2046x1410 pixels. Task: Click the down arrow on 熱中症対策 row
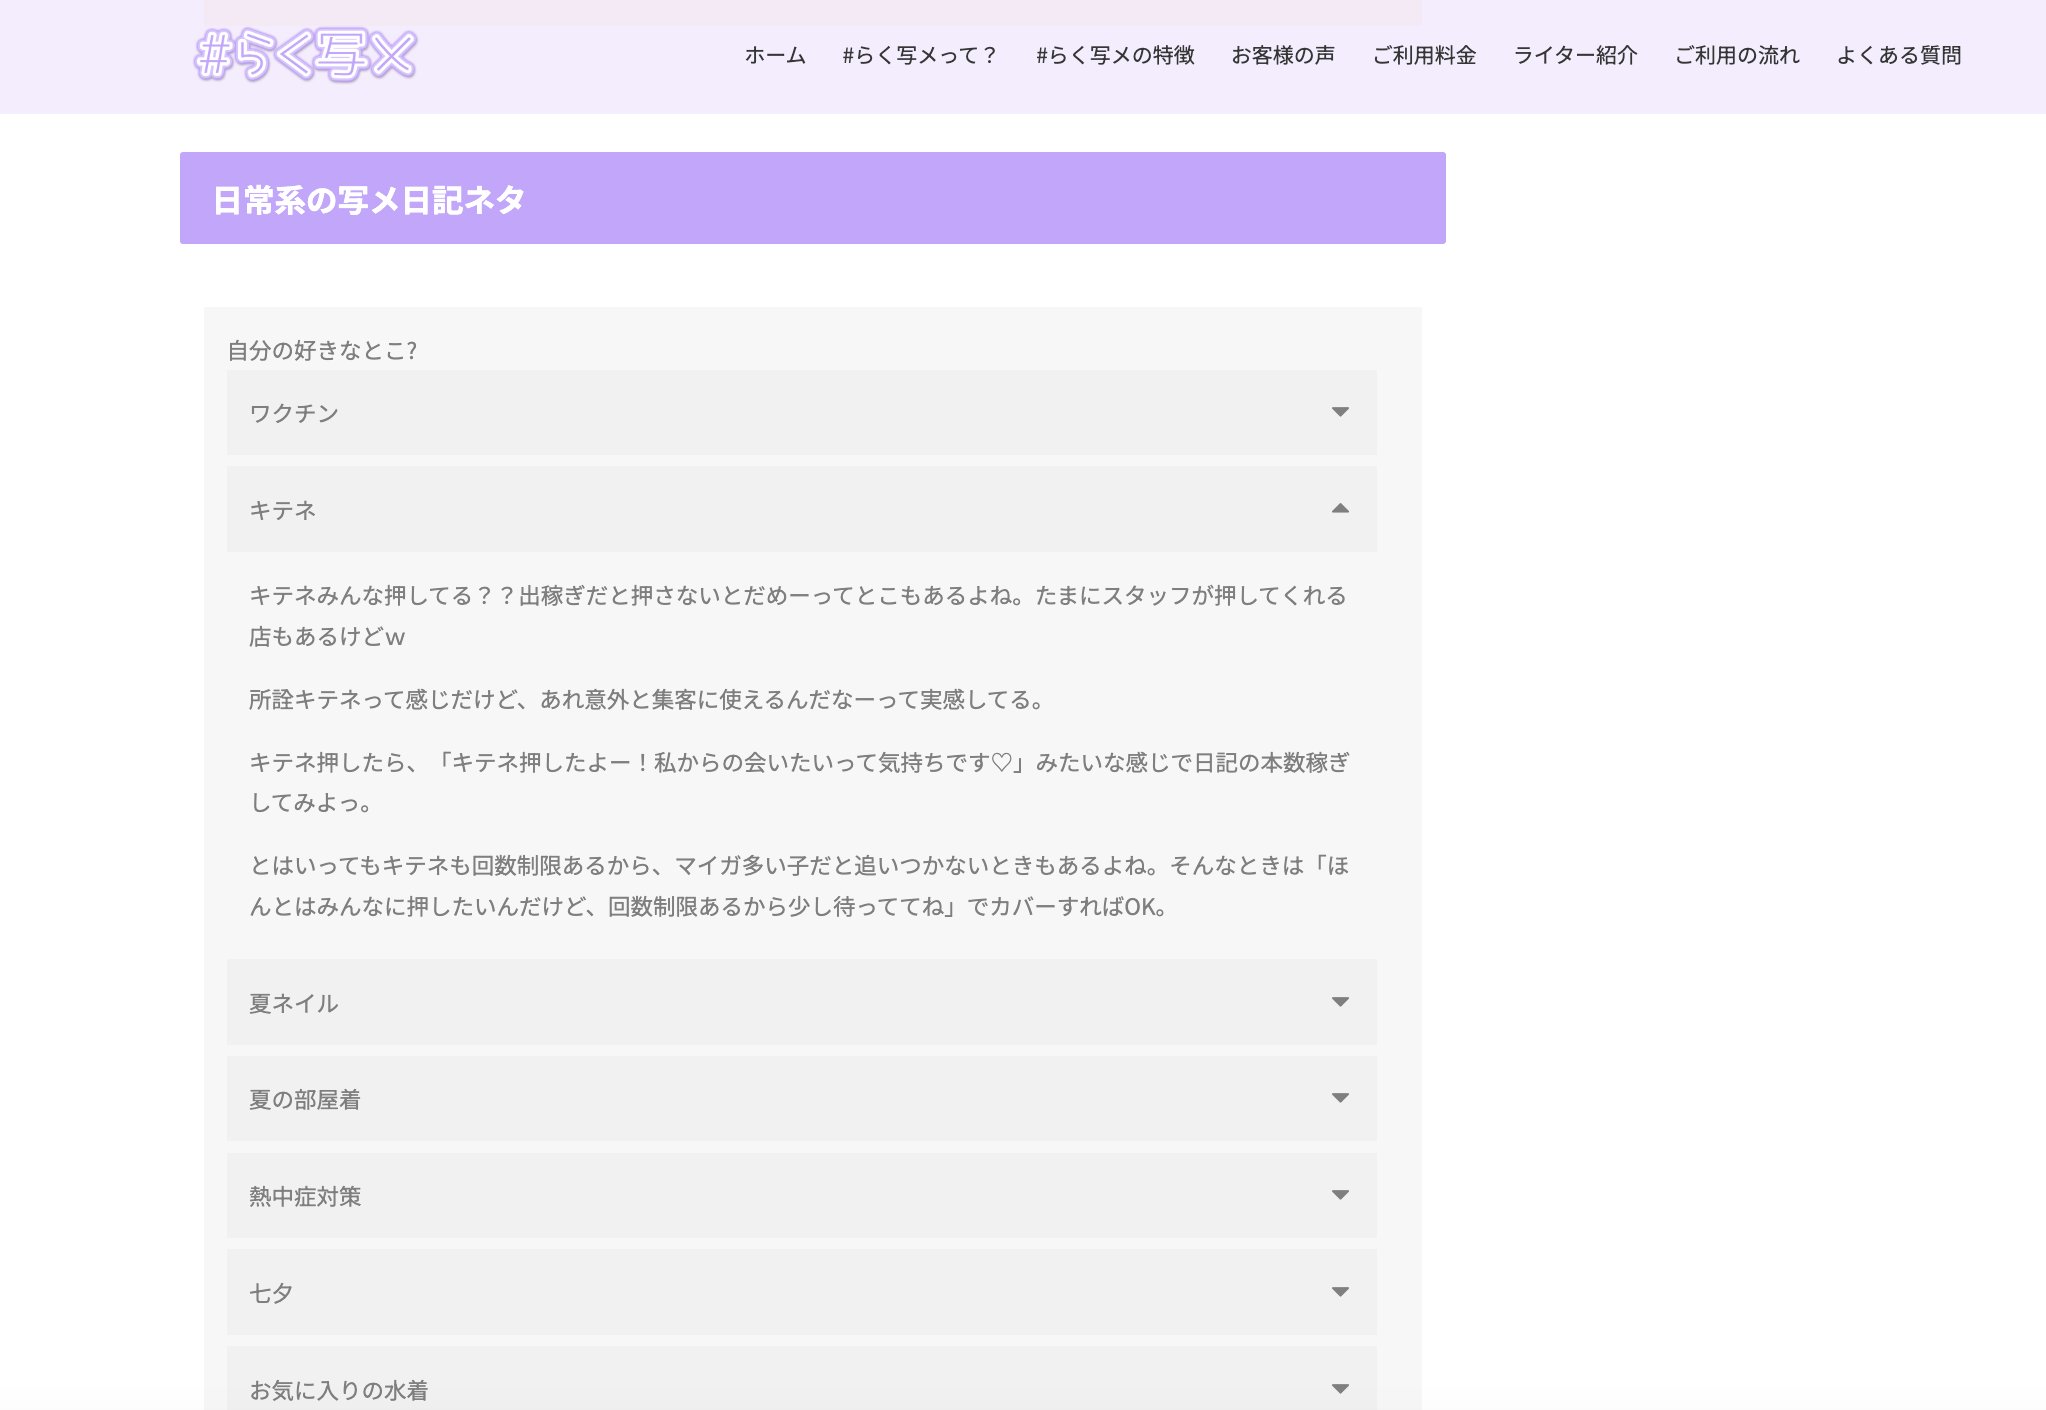[1340, 1195]
